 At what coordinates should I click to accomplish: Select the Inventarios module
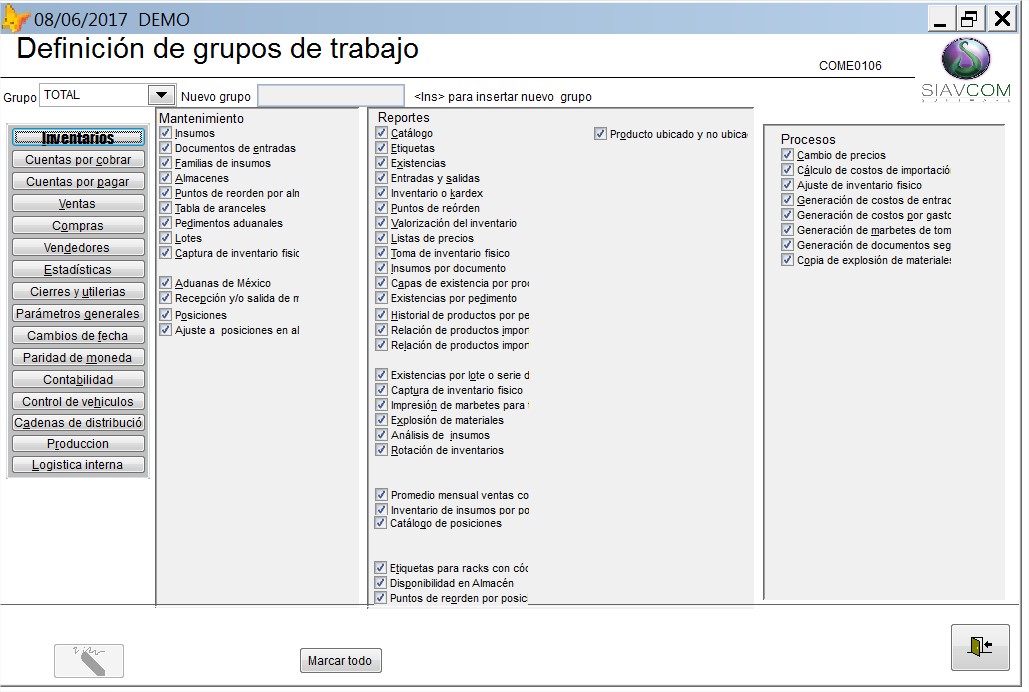click(x=78, y=138)
